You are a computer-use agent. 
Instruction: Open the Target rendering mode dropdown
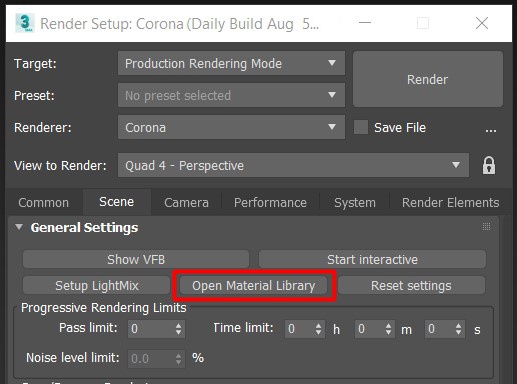coord(231,63)
